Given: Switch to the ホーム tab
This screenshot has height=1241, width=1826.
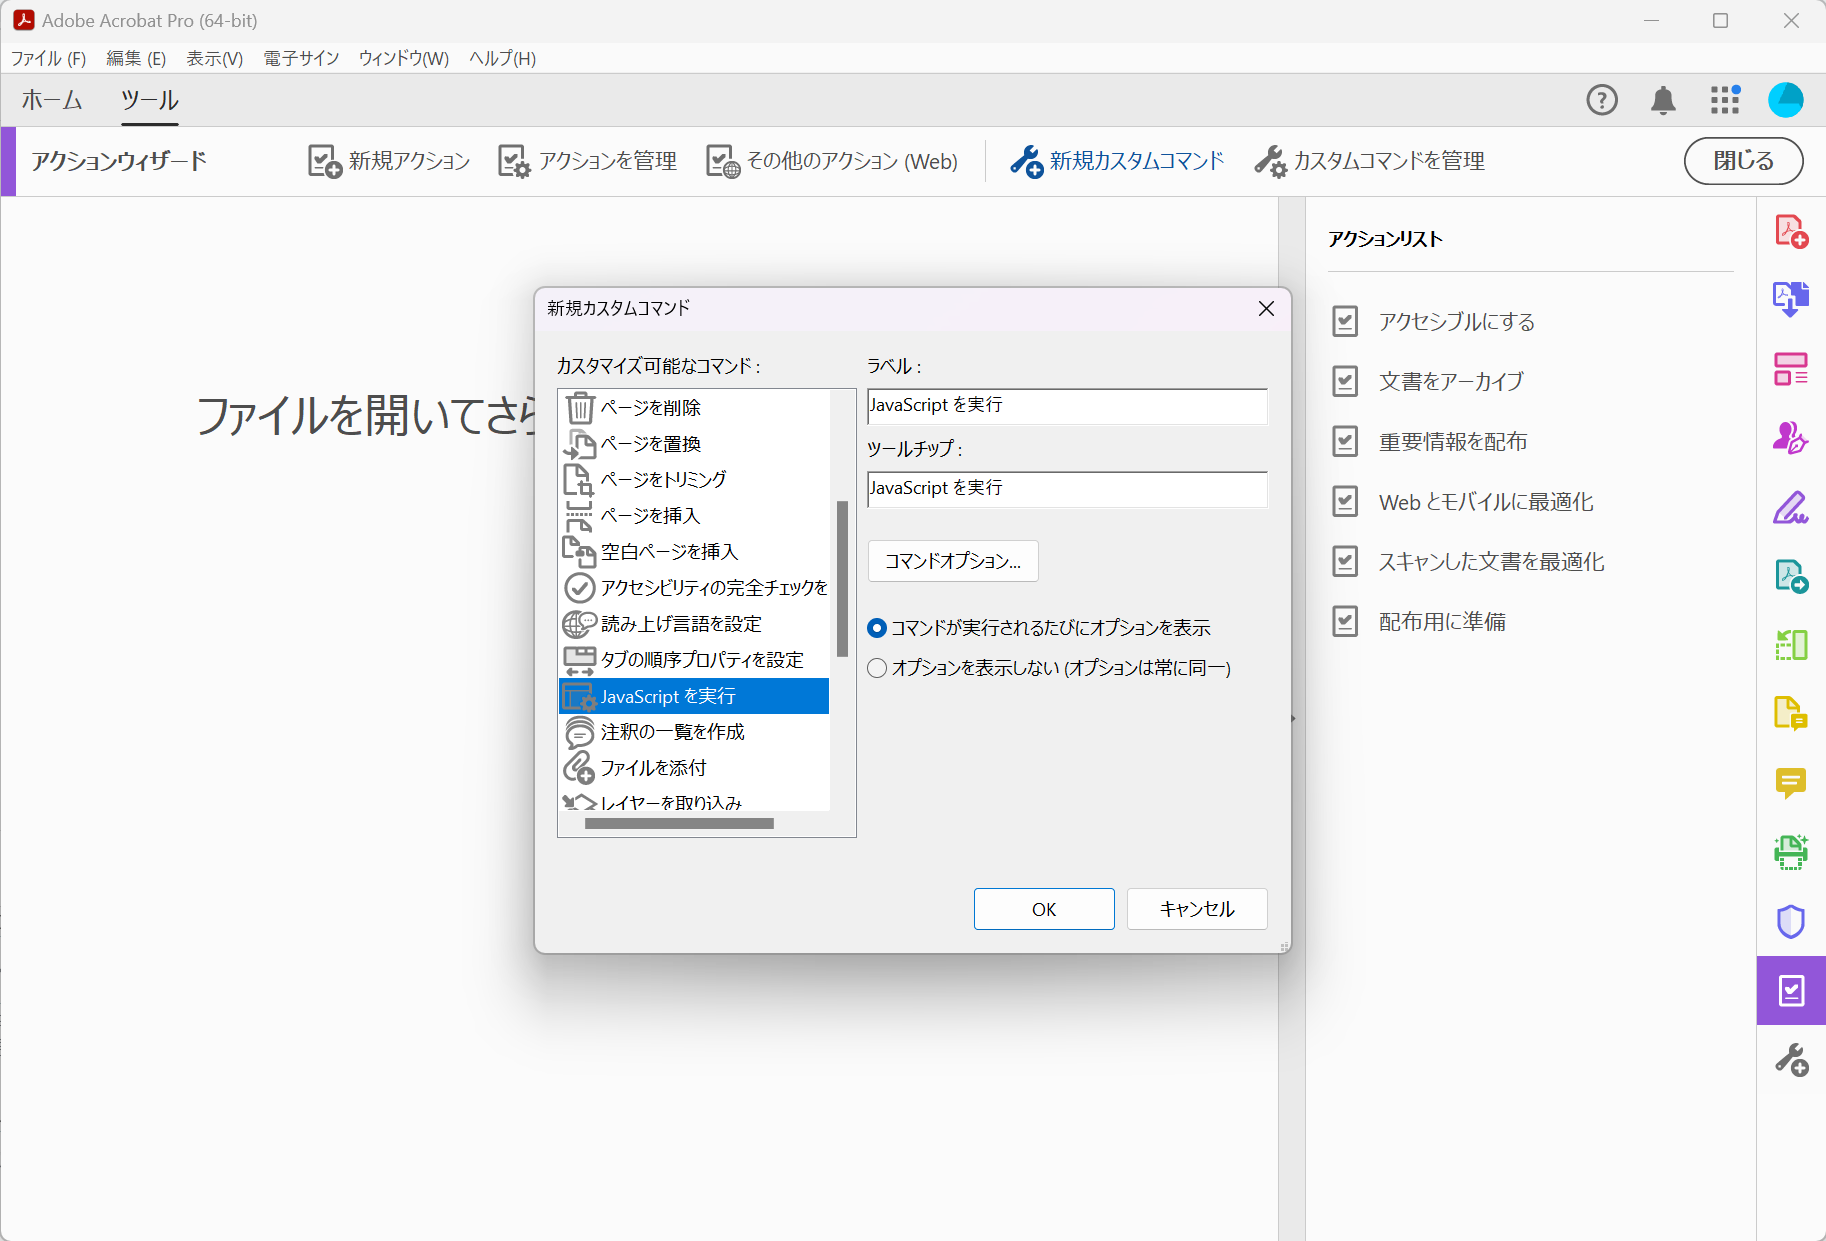Looking at the screenshot, I should coord(52,100).
